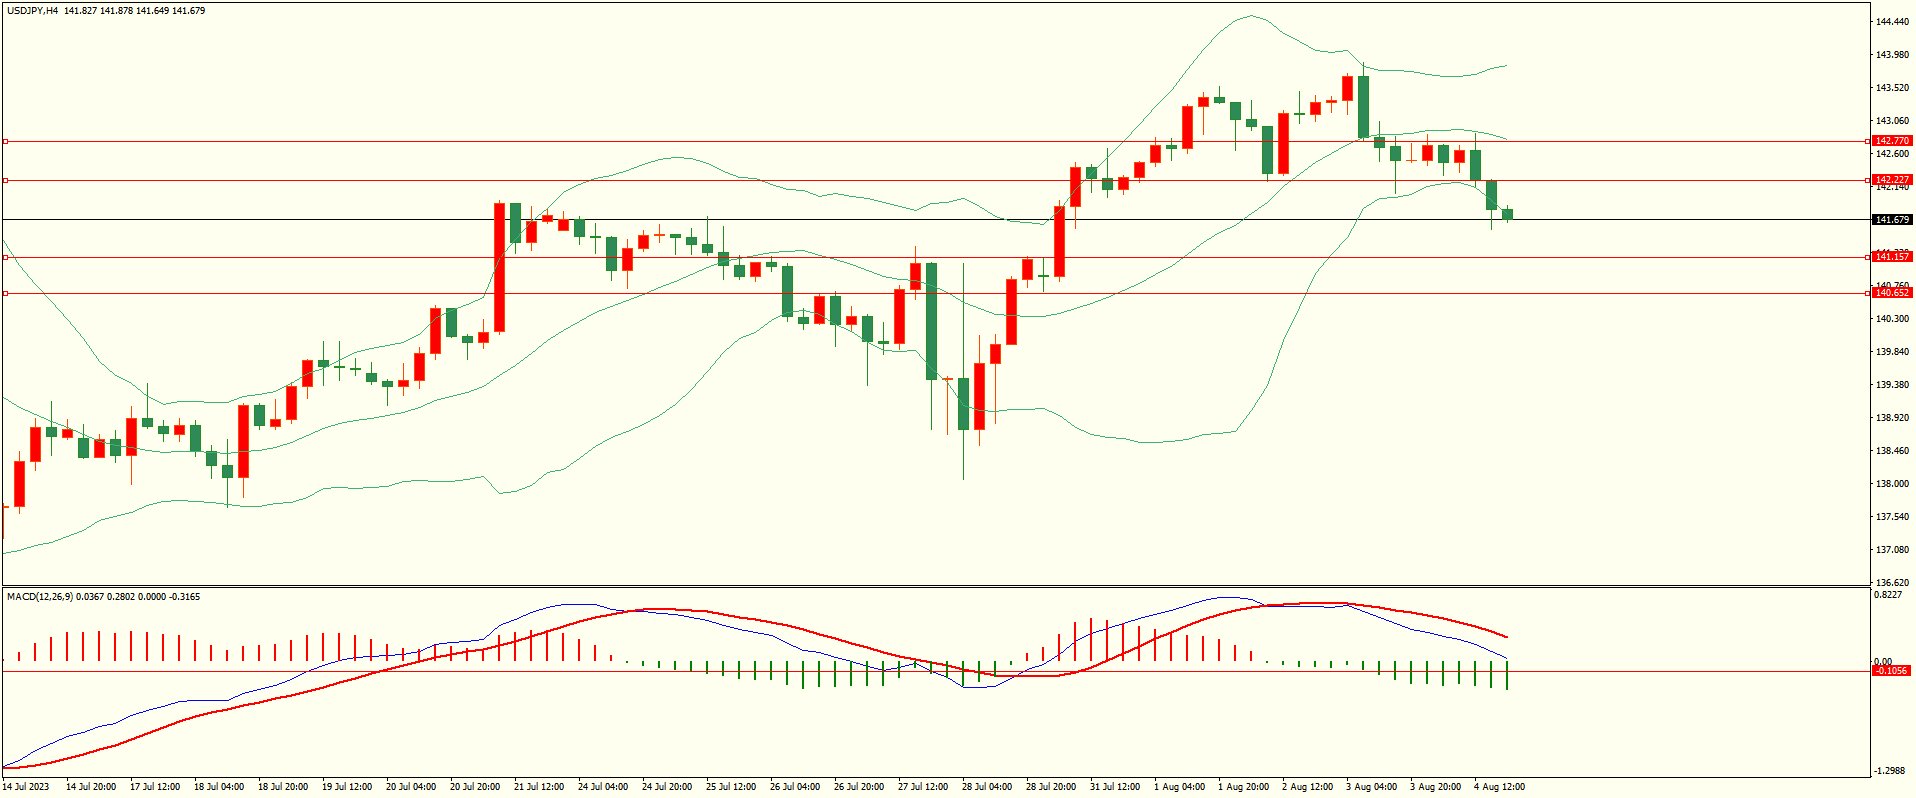
Task: Click the USDJPY,H4 chart title text
Action: pos(32,11)
